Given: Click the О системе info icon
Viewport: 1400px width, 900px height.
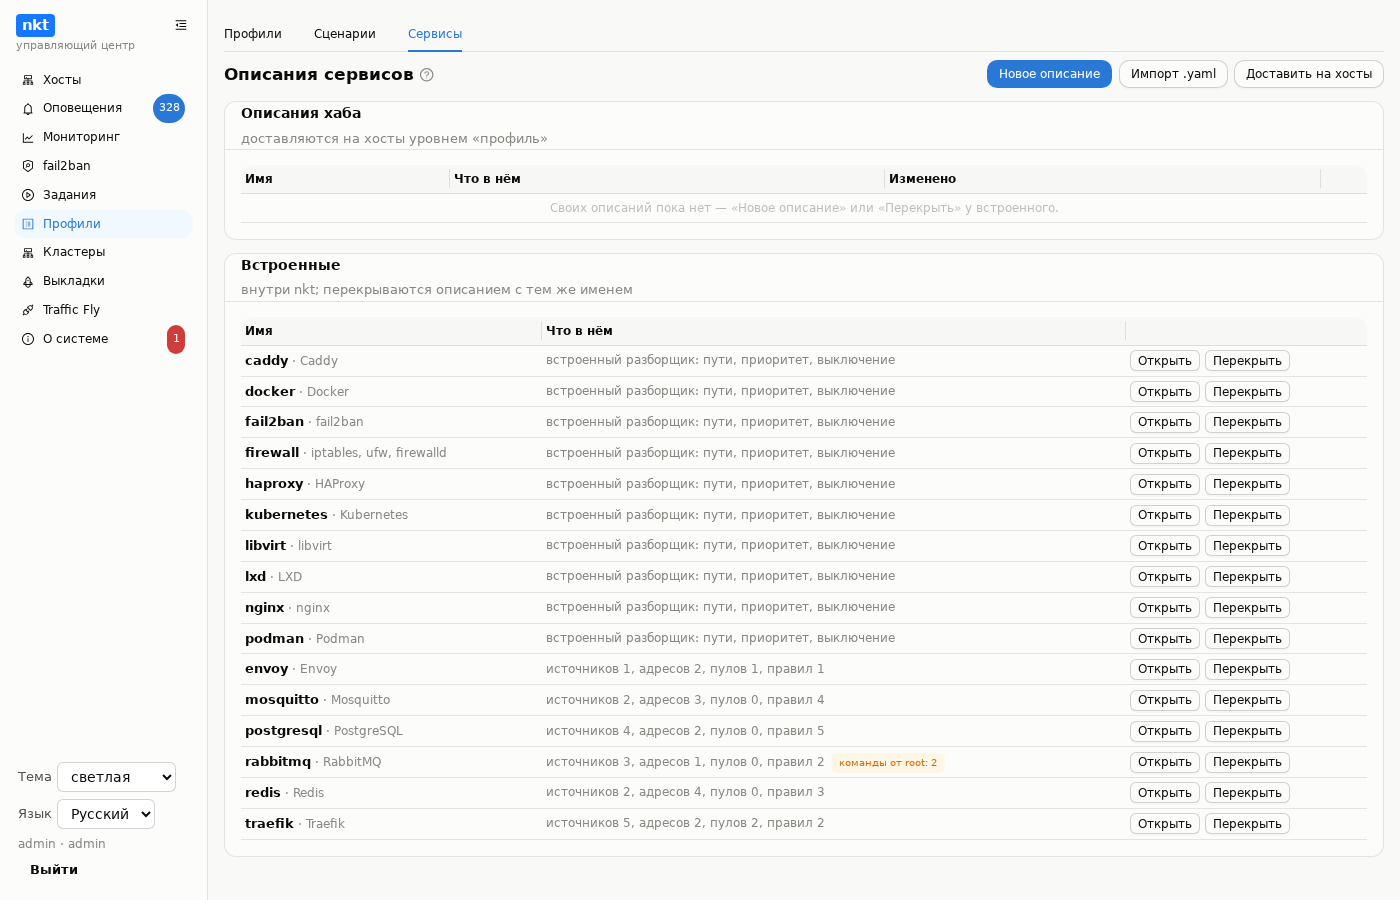Looking at the screenshot, I should (28, 339).
